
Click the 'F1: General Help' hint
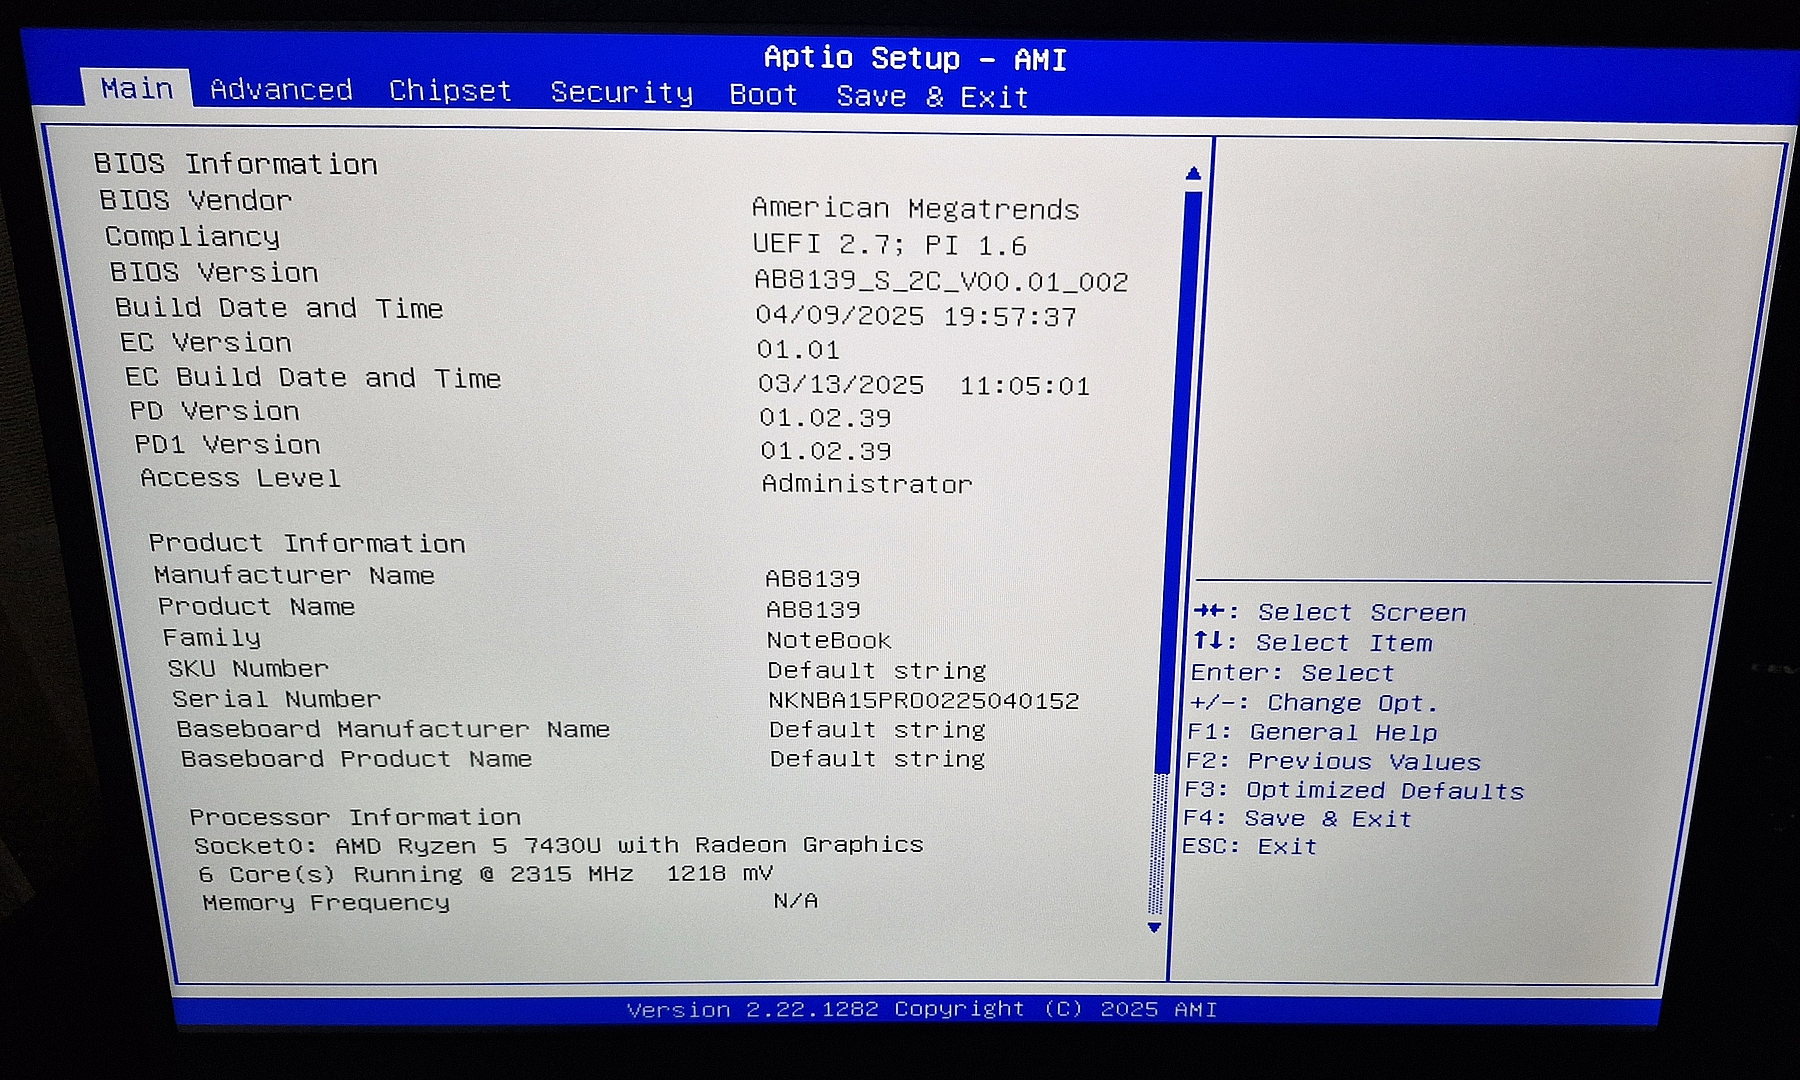1312,732
